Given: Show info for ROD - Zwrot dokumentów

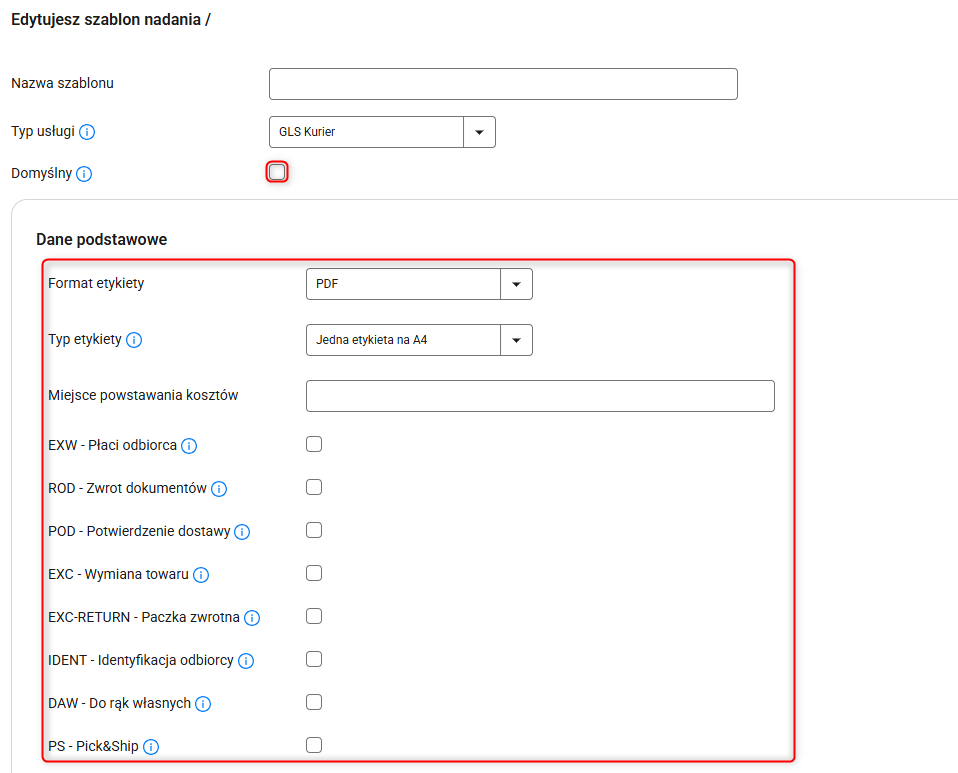Looking at the screenshot, I should tap(219, 489).
